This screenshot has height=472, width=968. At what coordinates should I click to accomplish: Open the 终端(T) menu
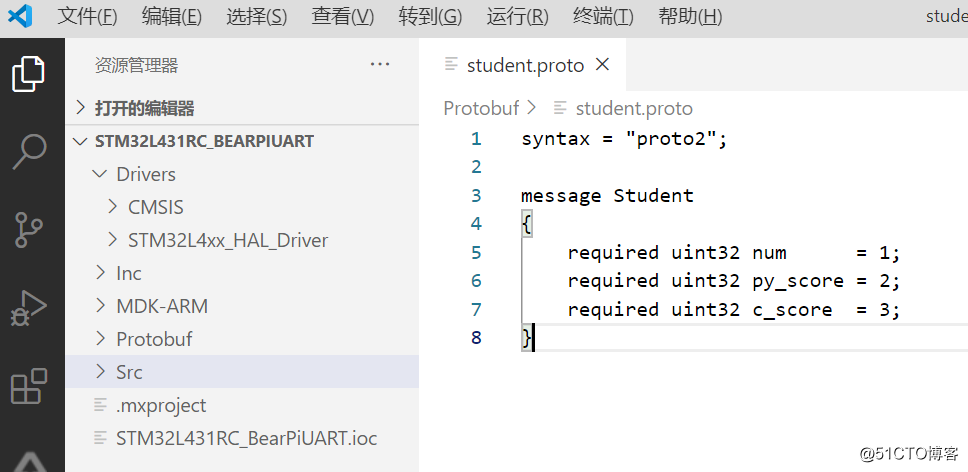coord(603,16)
